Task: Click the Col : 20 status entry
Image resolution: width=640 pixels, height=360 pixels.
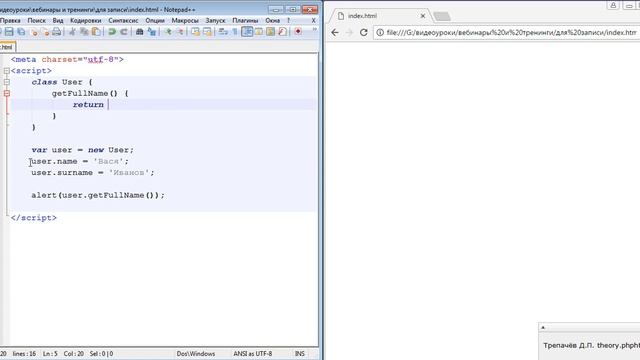Action: [x=73, y=353]
